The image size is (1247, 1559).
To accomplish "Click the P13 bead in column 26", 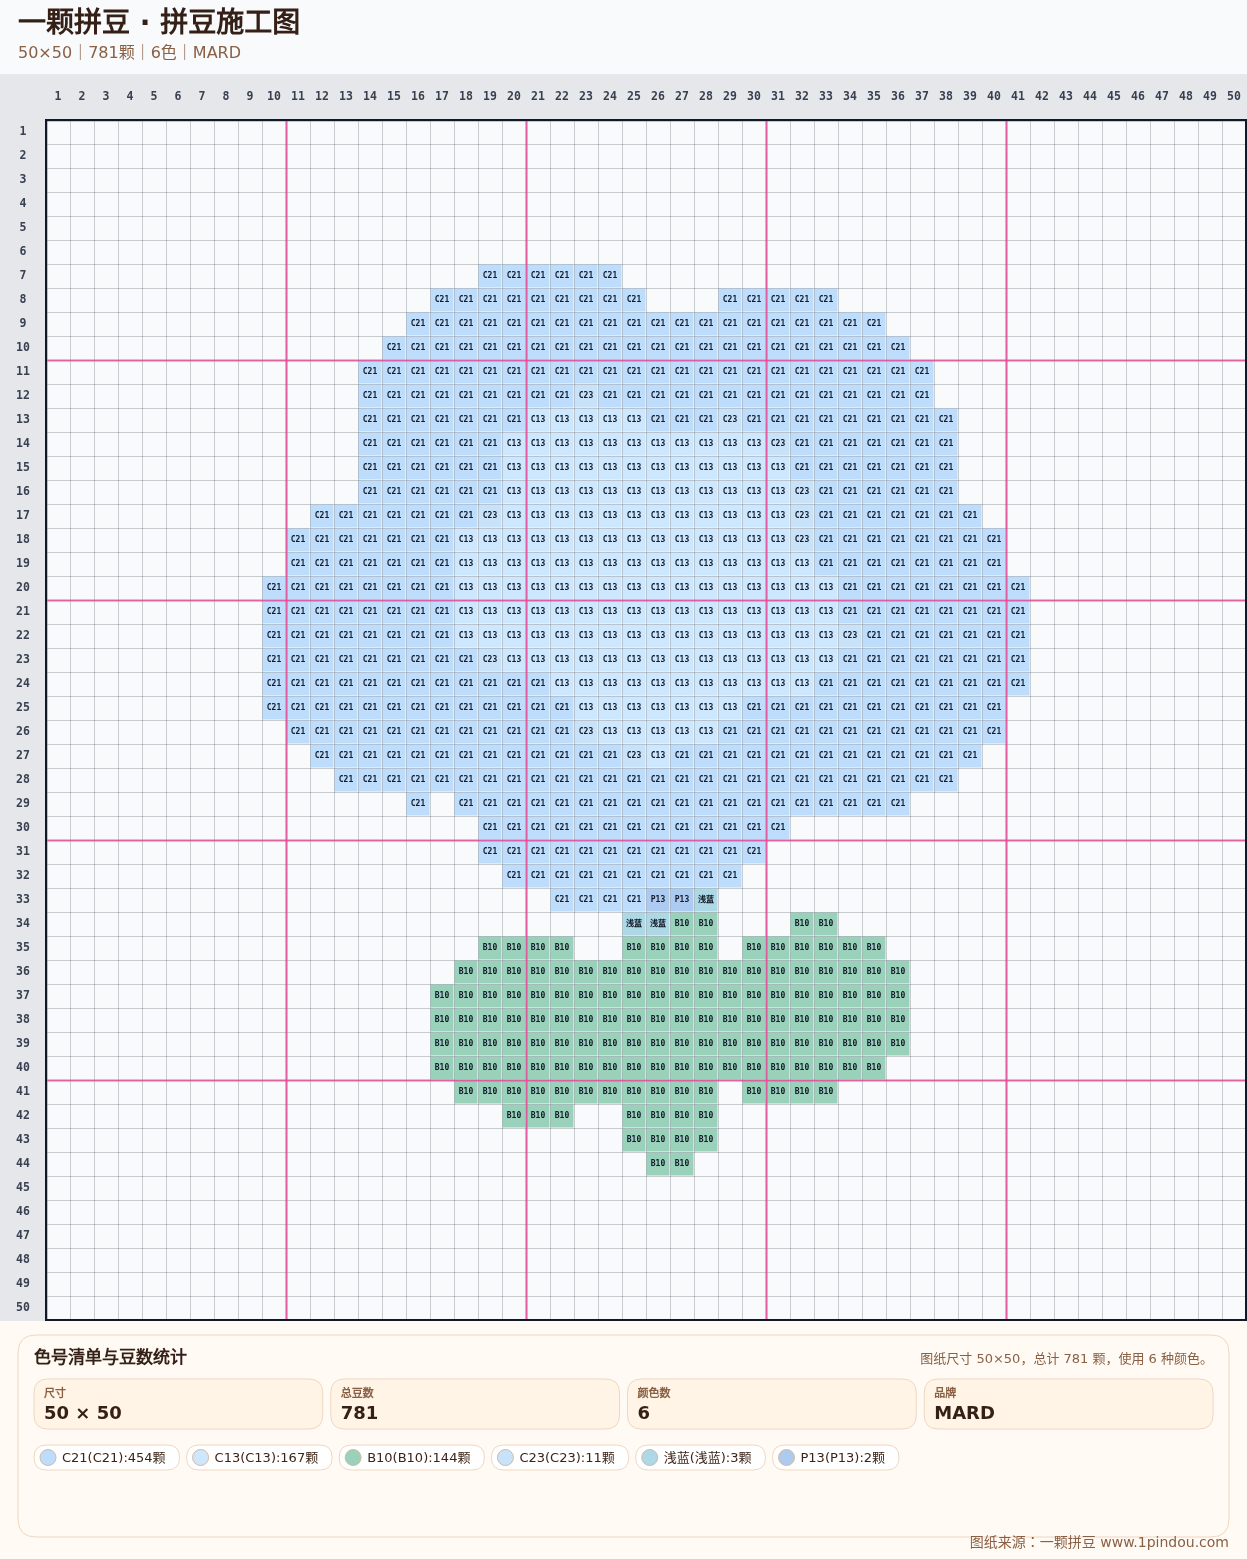I will tap(658, 899).
